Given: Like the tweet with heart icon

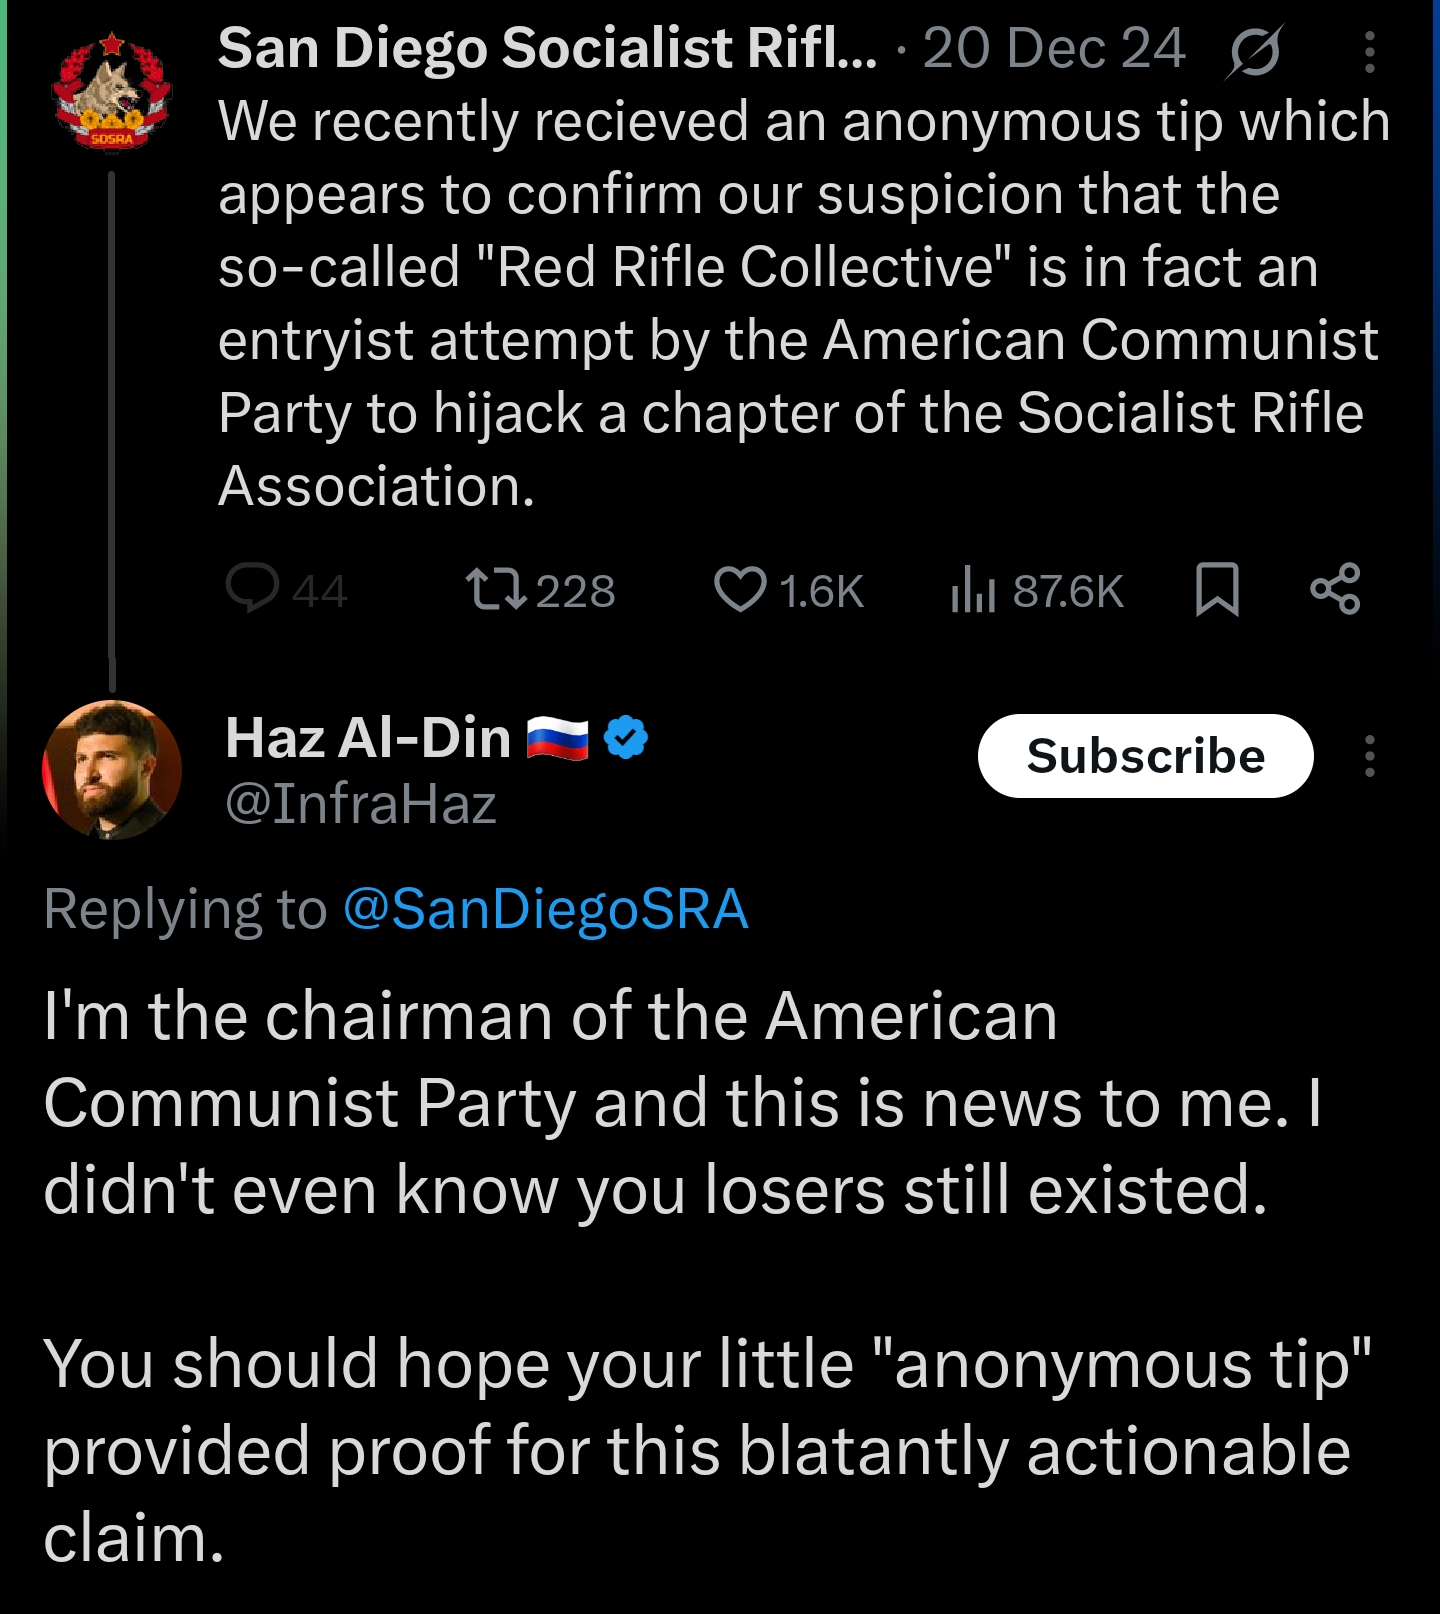Looking at the screenshot, I should pos(740,589).
